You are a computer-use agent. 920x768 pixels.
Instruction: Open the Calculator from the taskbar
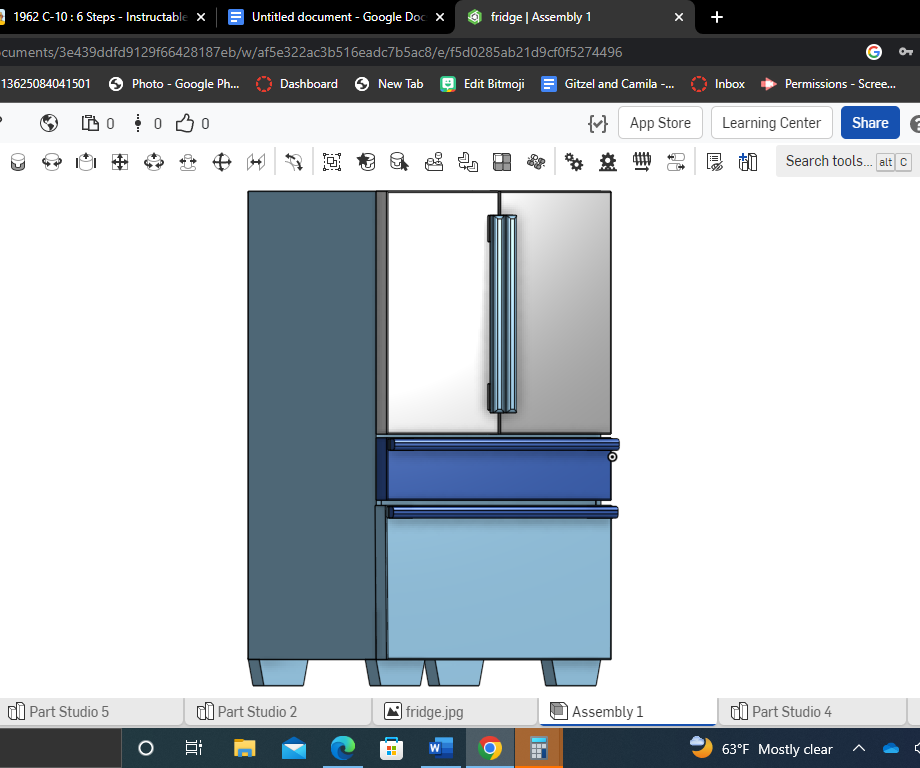pos(538,748)
